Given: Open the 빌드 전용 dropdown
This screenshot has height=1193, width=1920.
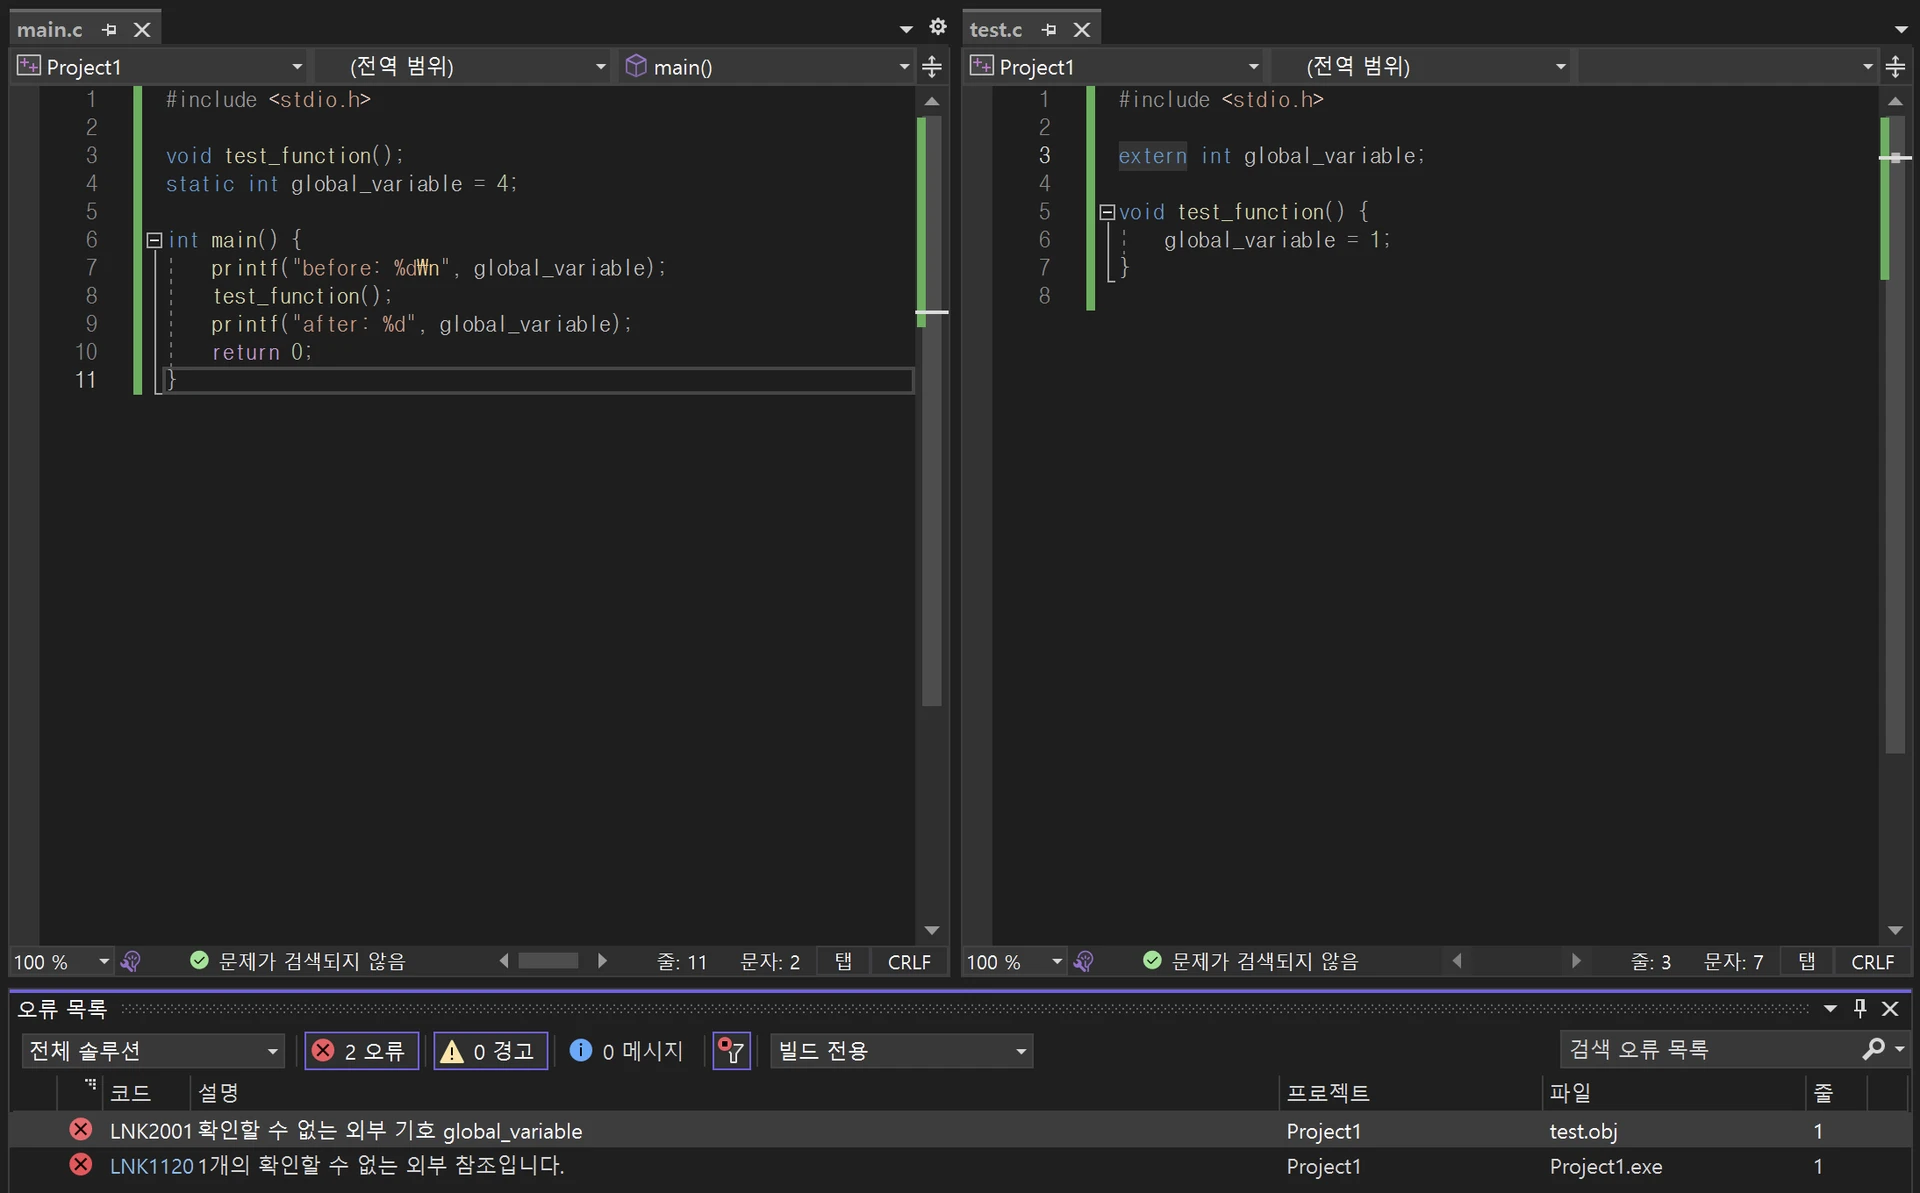Looking at the screenshot, I should point(900,1051).
